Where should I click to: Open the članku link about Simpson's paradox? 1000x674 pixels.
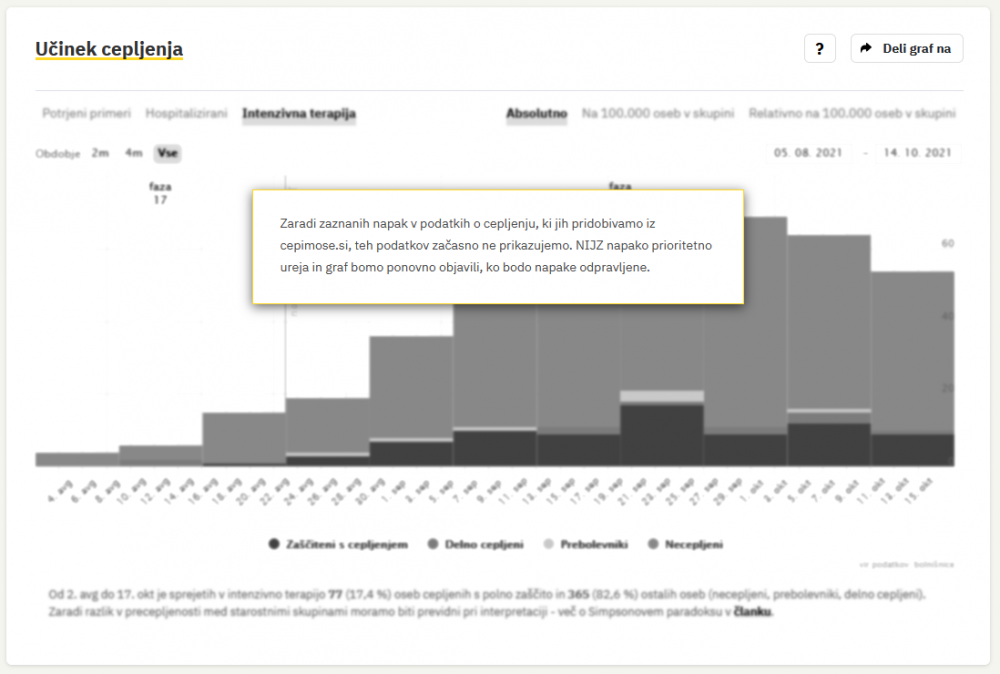coord(753,612)
